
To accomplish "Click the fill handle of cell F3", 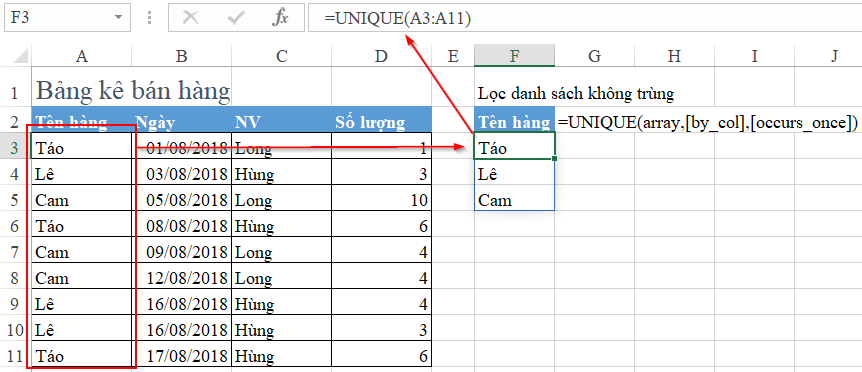I will [x=555, y=159].
